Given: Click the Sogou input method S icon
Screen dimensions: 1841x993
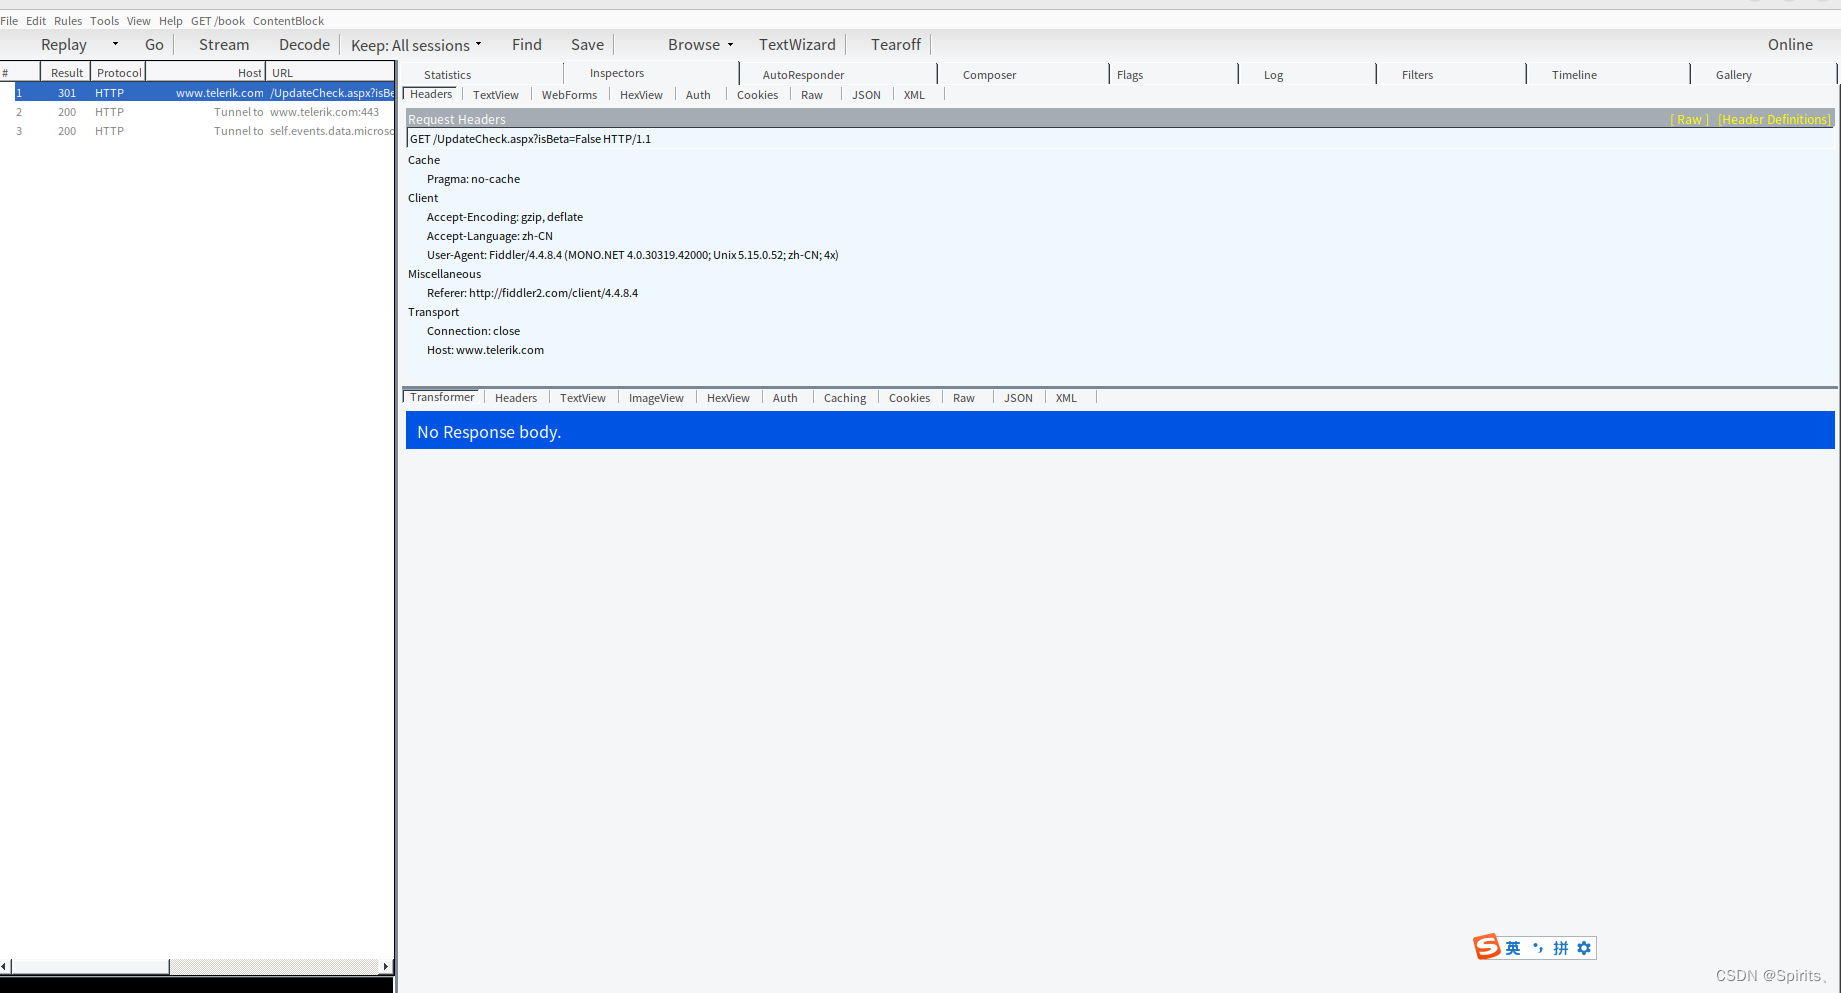Looking at the screenshot, I should point(1487,947).
